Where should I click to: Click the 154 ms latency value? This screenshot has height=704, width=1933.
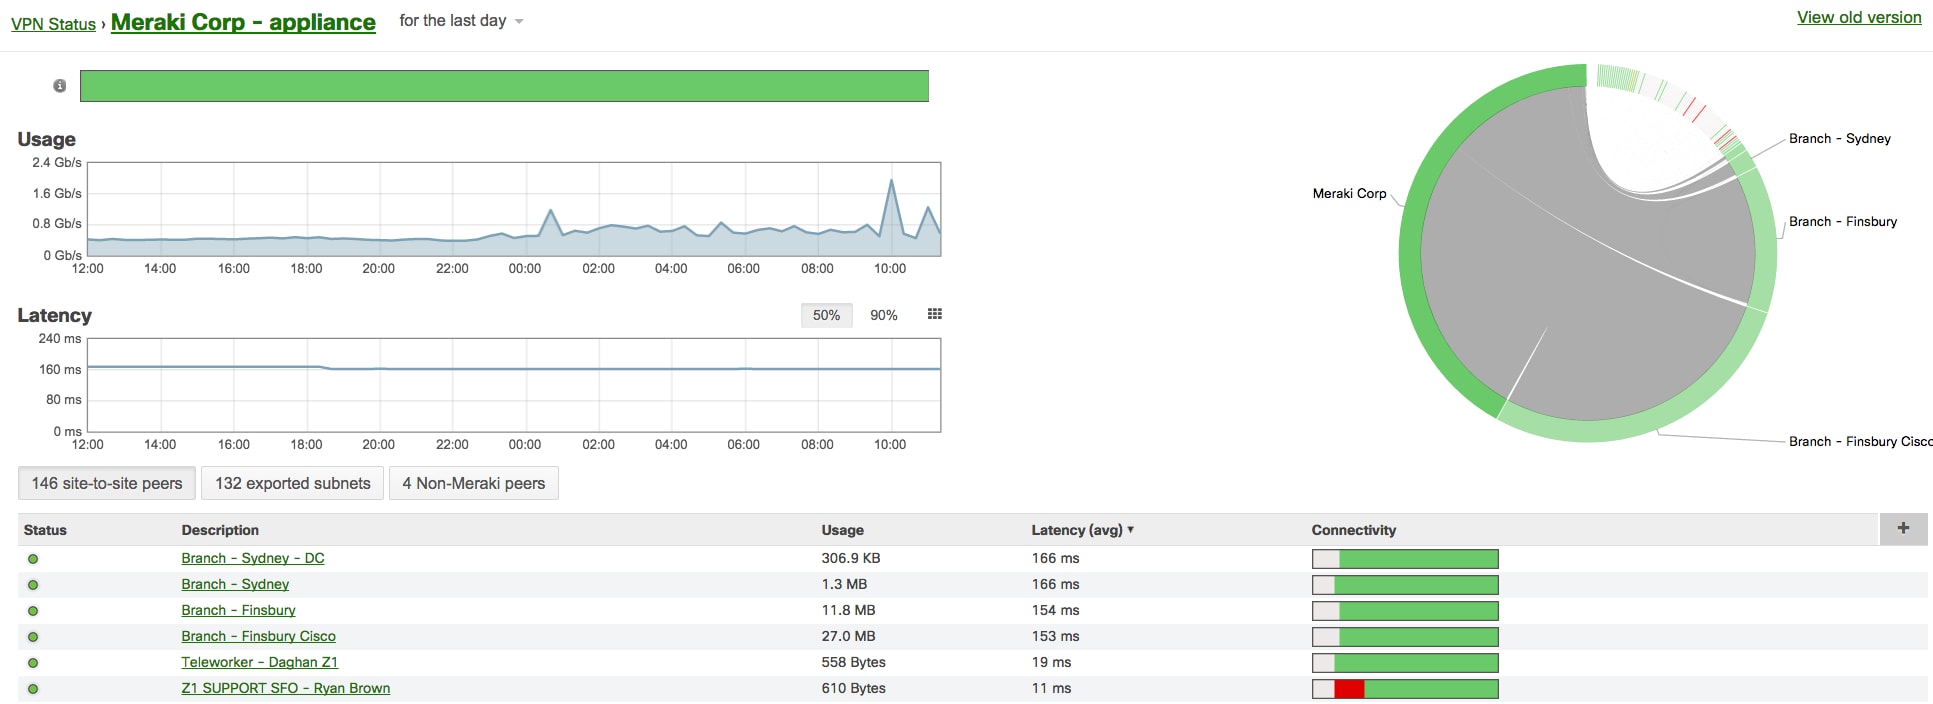1055,610
